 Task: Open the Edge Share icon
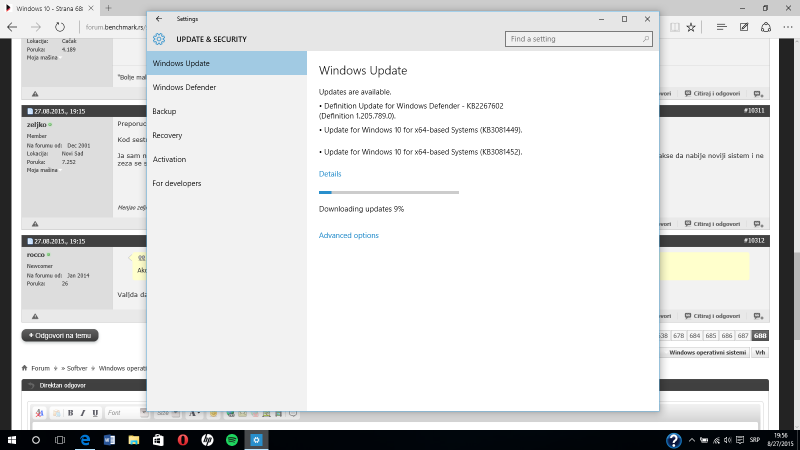pos(766,27)
